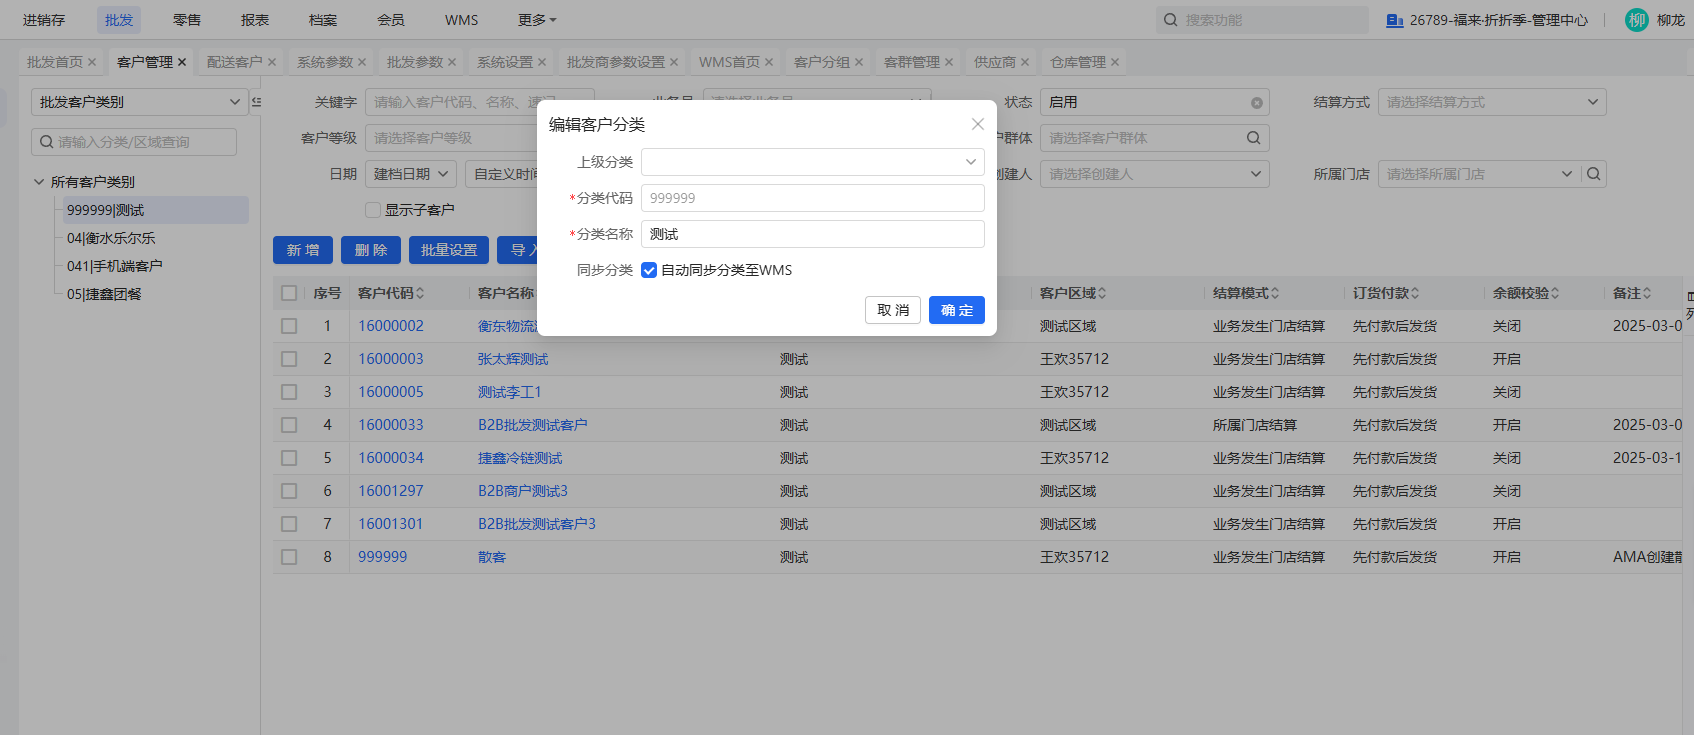This screenshot has width=1694, height=735.
Task: Click 取消 button in dialog
Action: [893, 310]
